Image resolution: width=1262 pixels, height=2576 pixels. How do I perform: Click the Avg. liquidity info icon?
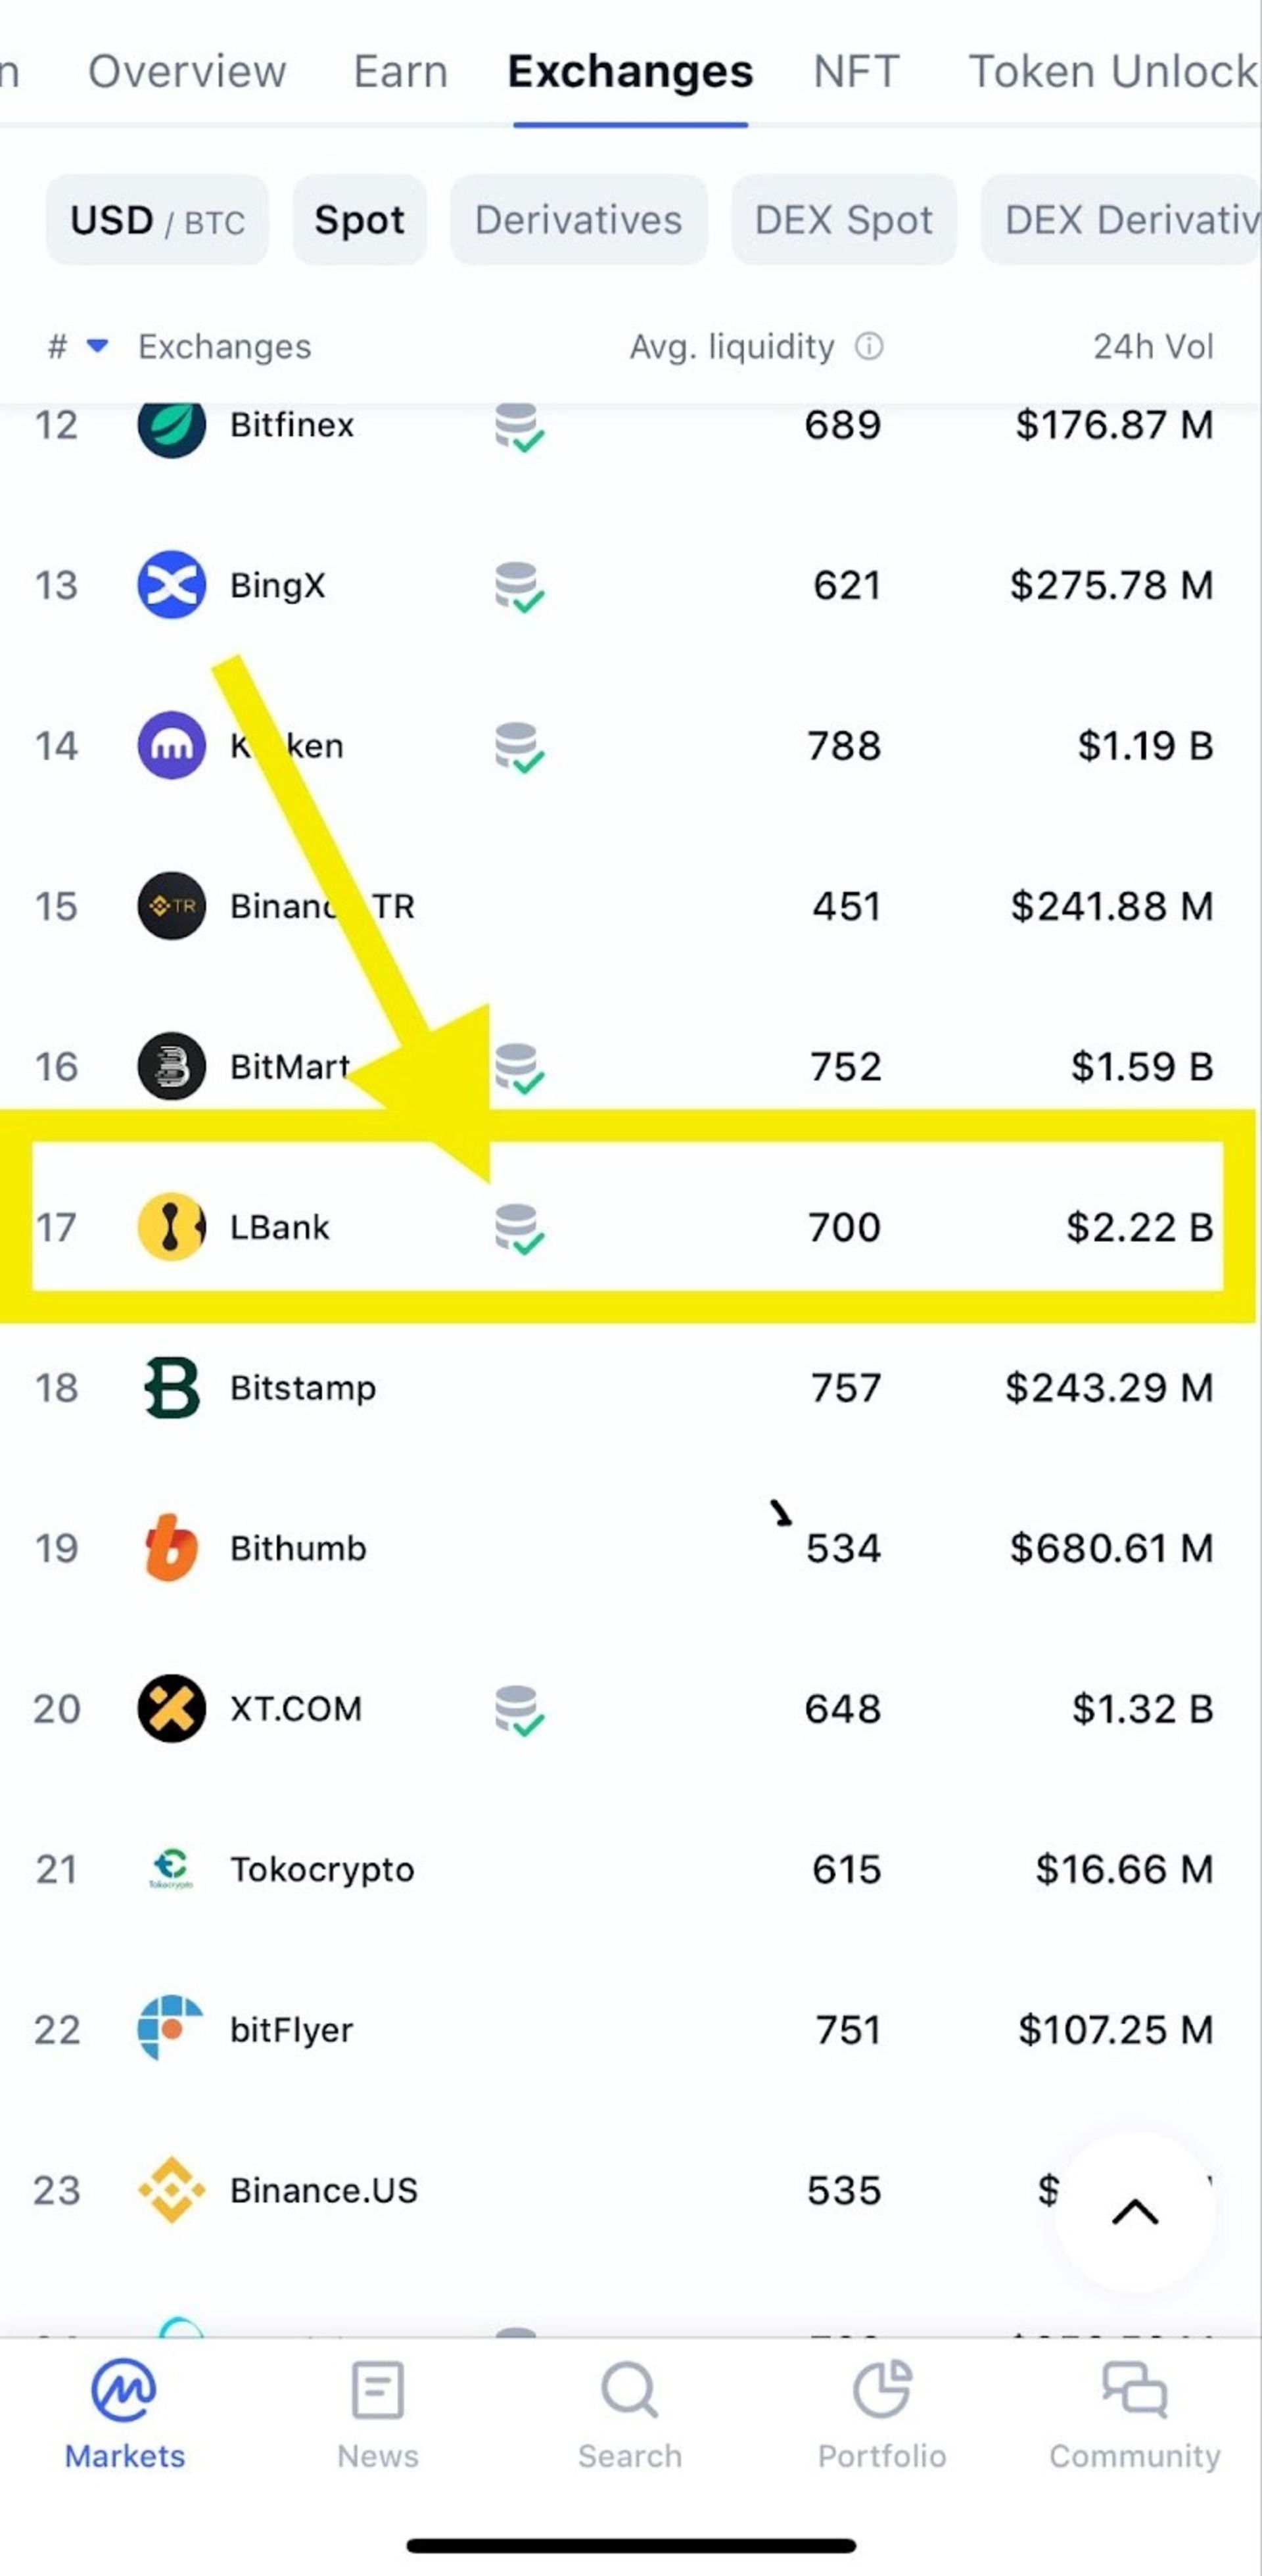tap(869, 347)
